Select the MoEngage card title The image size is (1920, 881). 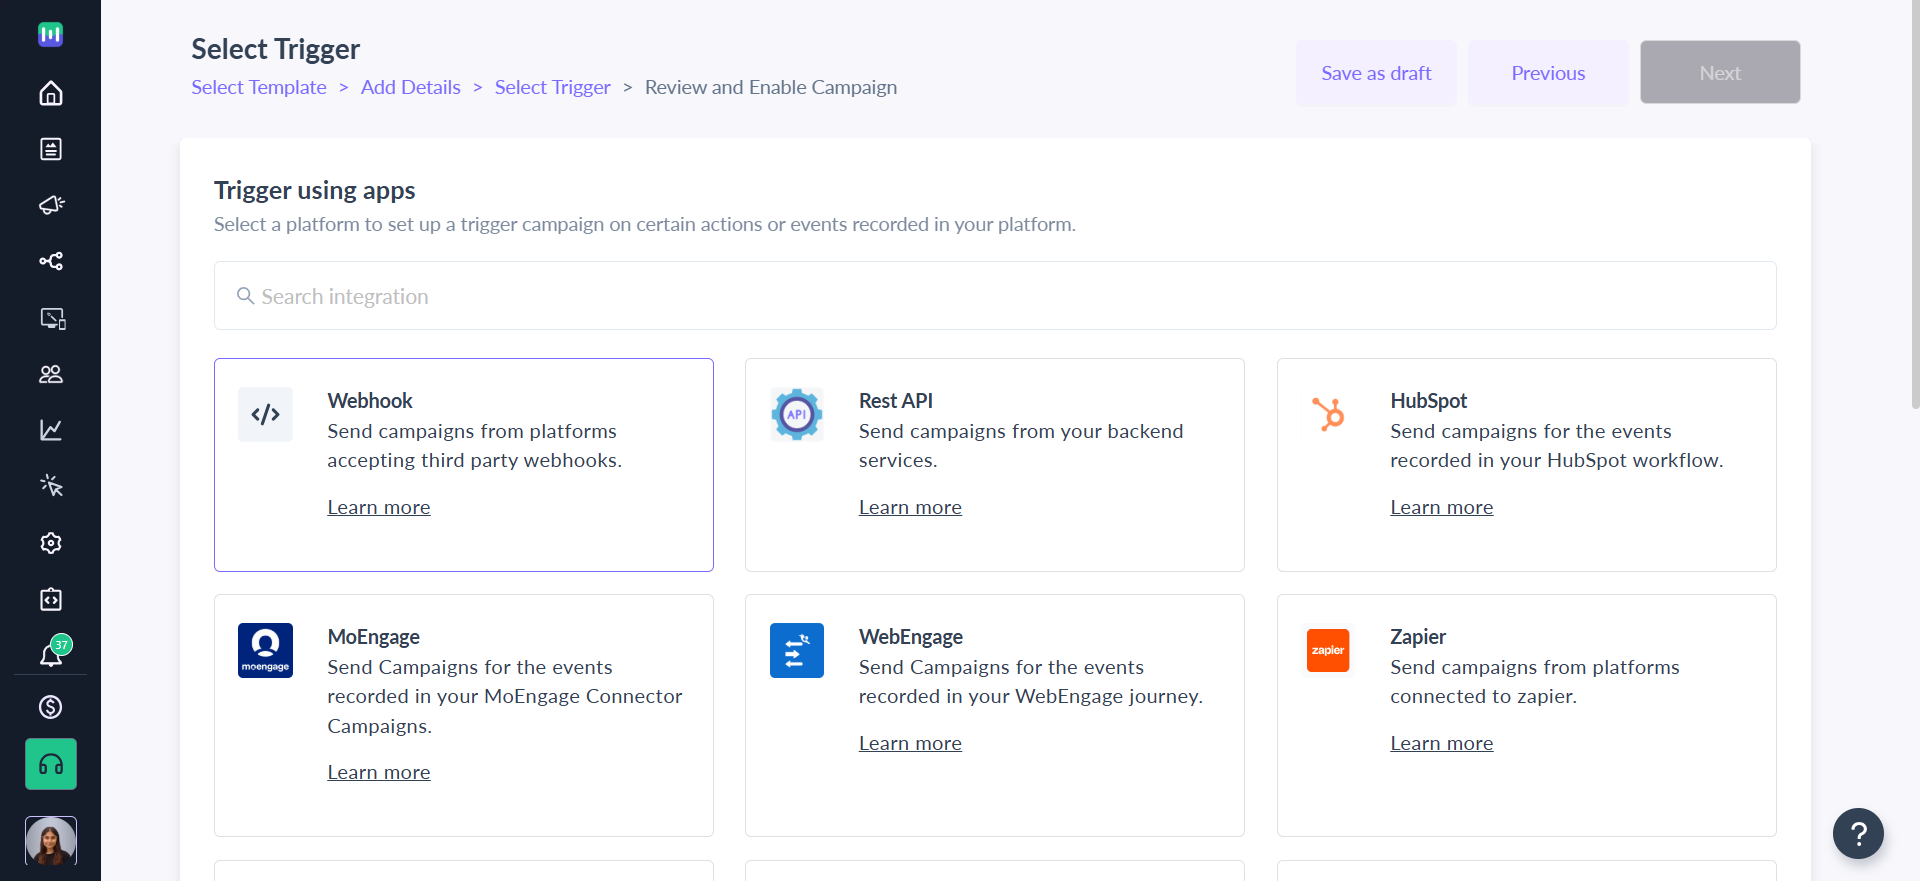373,637
